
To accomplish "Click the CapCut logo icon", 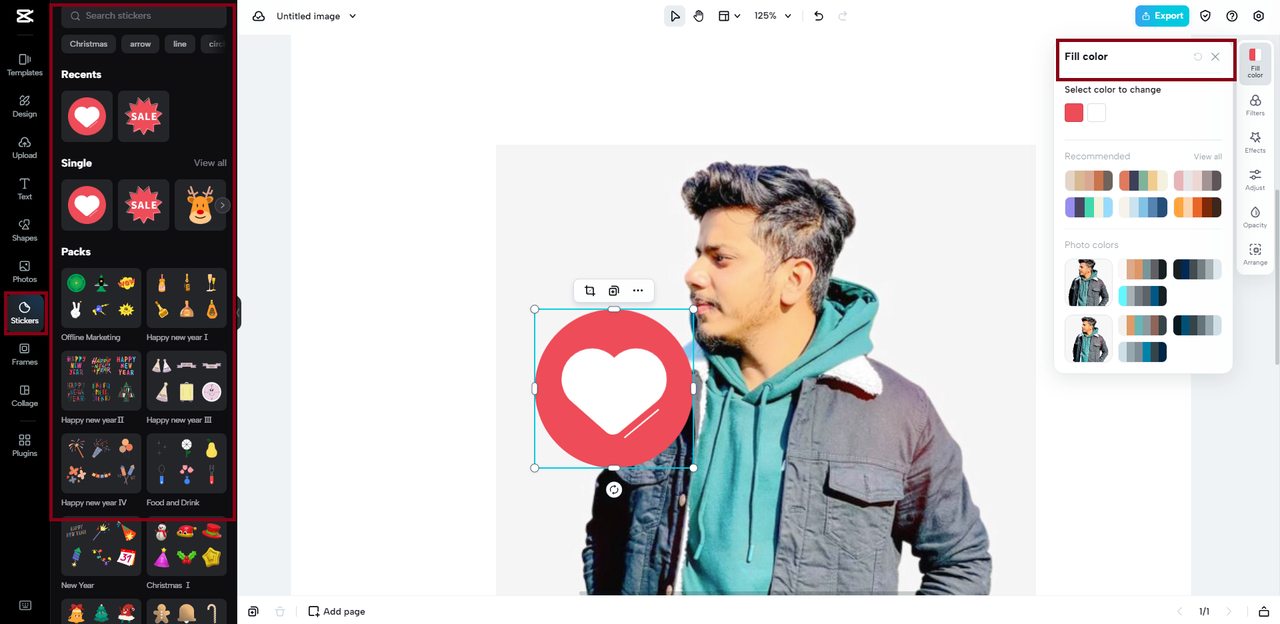I will coord(24,16).
